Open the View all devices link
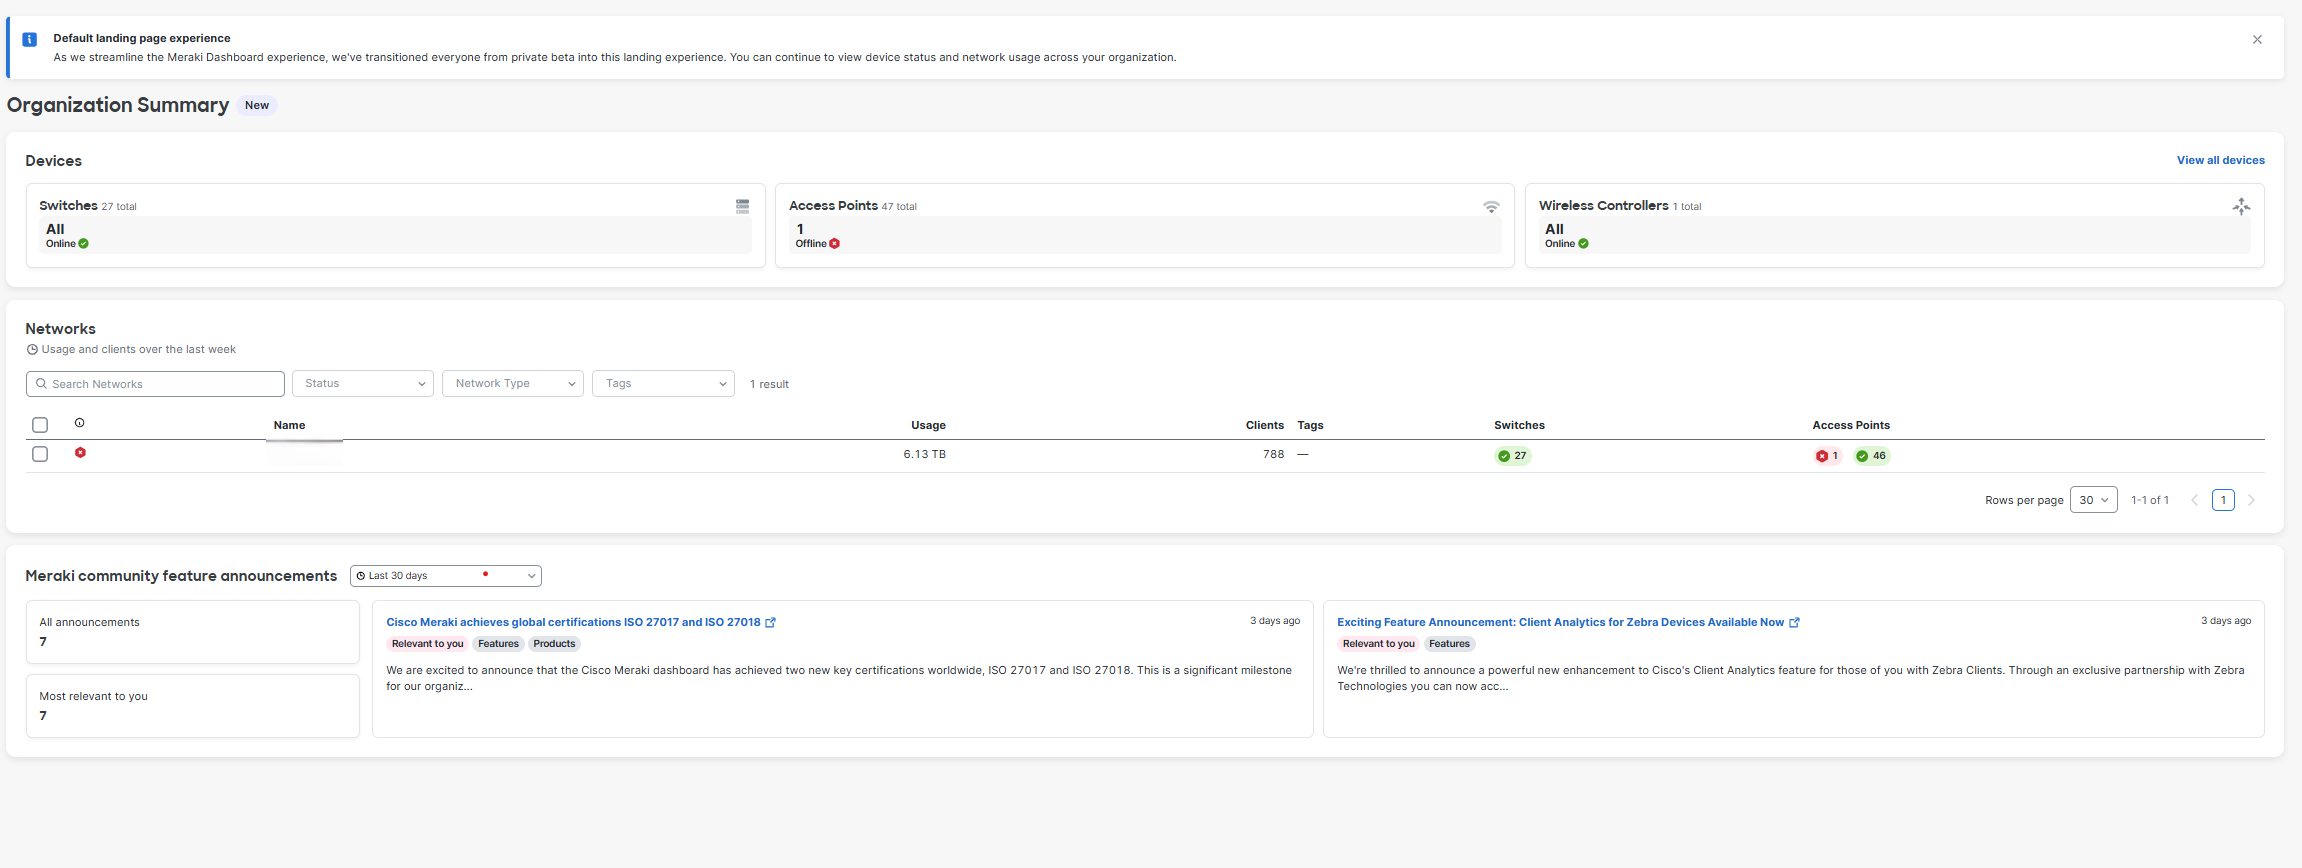 [2220, 160]
